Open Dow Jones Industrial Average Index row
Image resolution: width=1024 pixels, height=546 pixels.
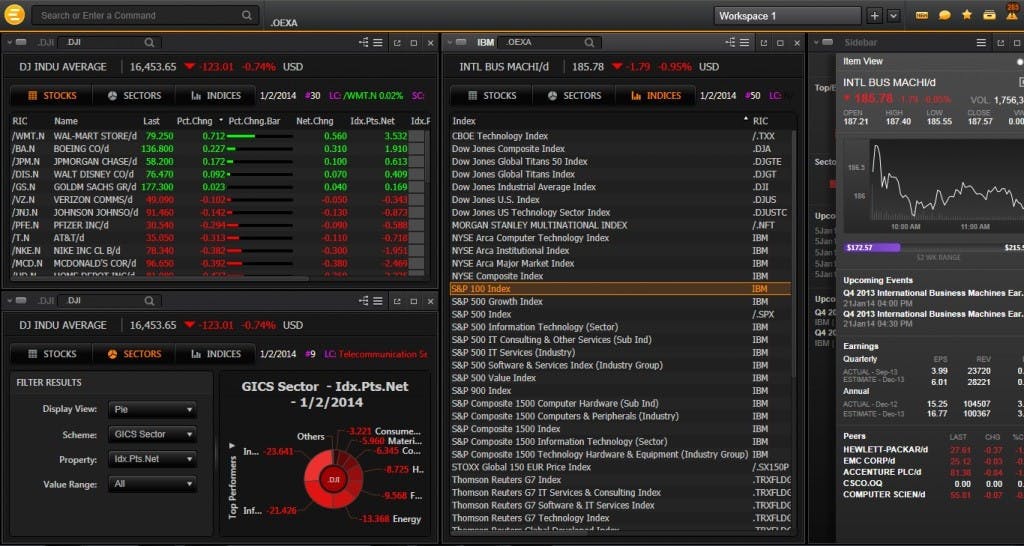pyautogui.click(x=620, y=187)
